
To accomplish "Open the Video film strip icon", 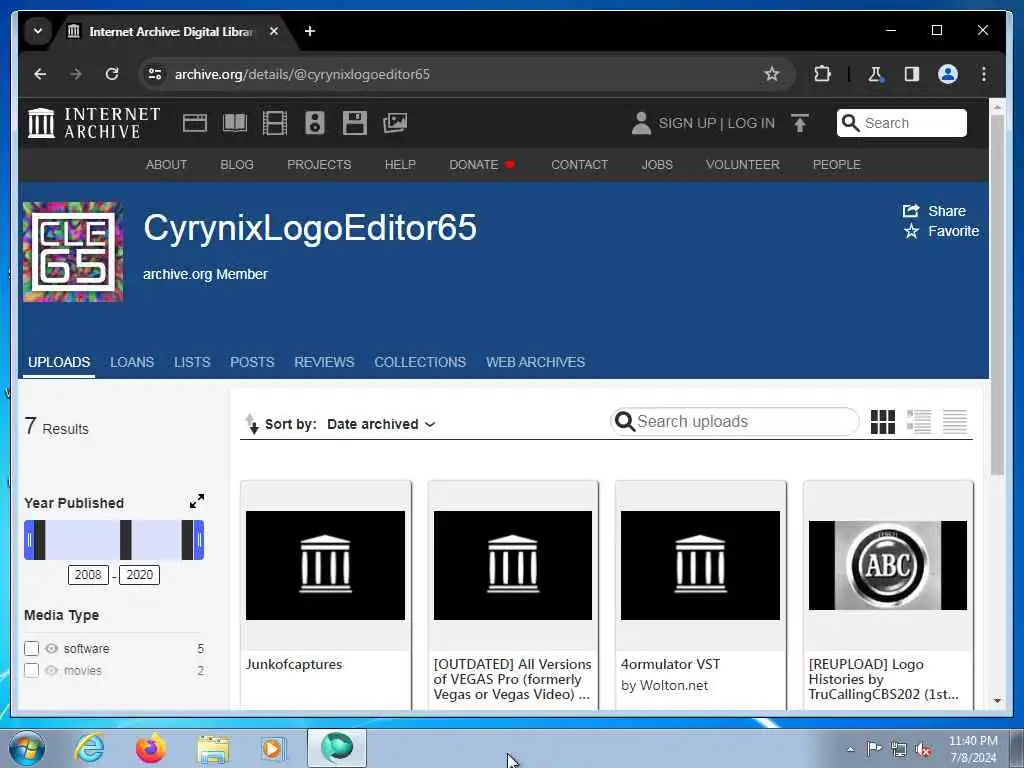I will click(x=275, y=123).
